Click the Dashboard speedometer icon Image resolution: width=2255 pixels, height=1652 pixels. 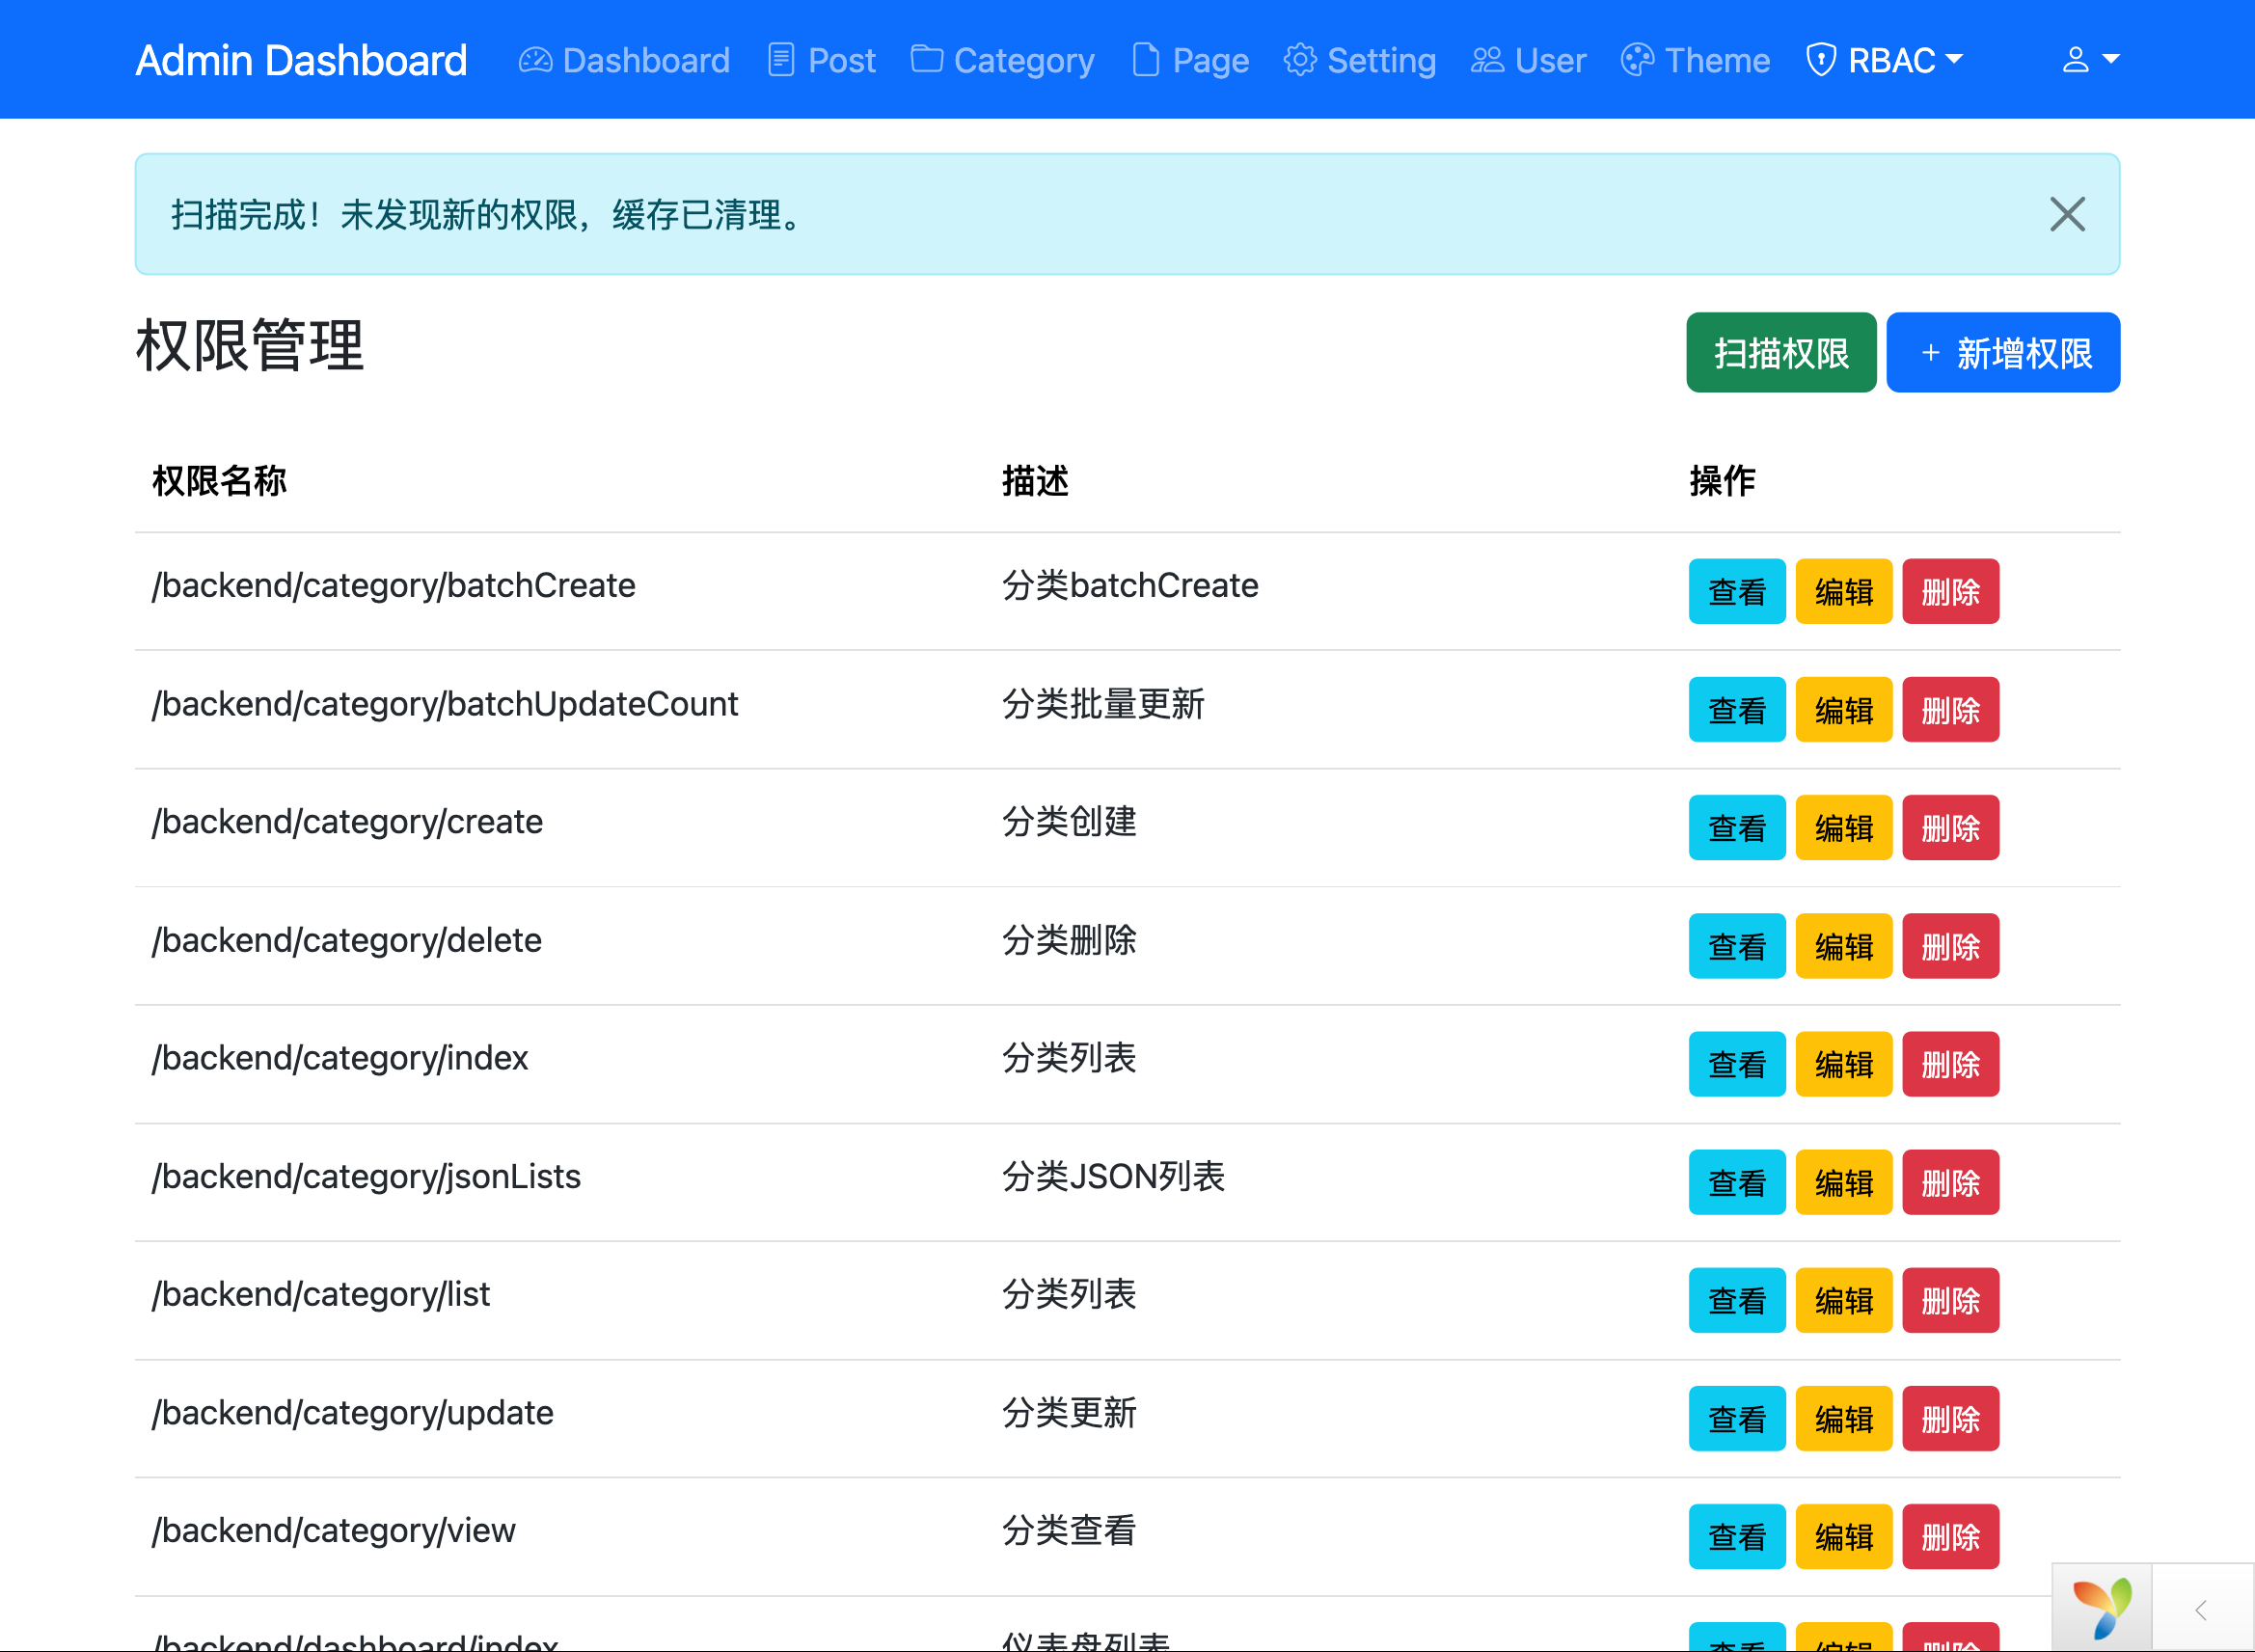[535, 60]
